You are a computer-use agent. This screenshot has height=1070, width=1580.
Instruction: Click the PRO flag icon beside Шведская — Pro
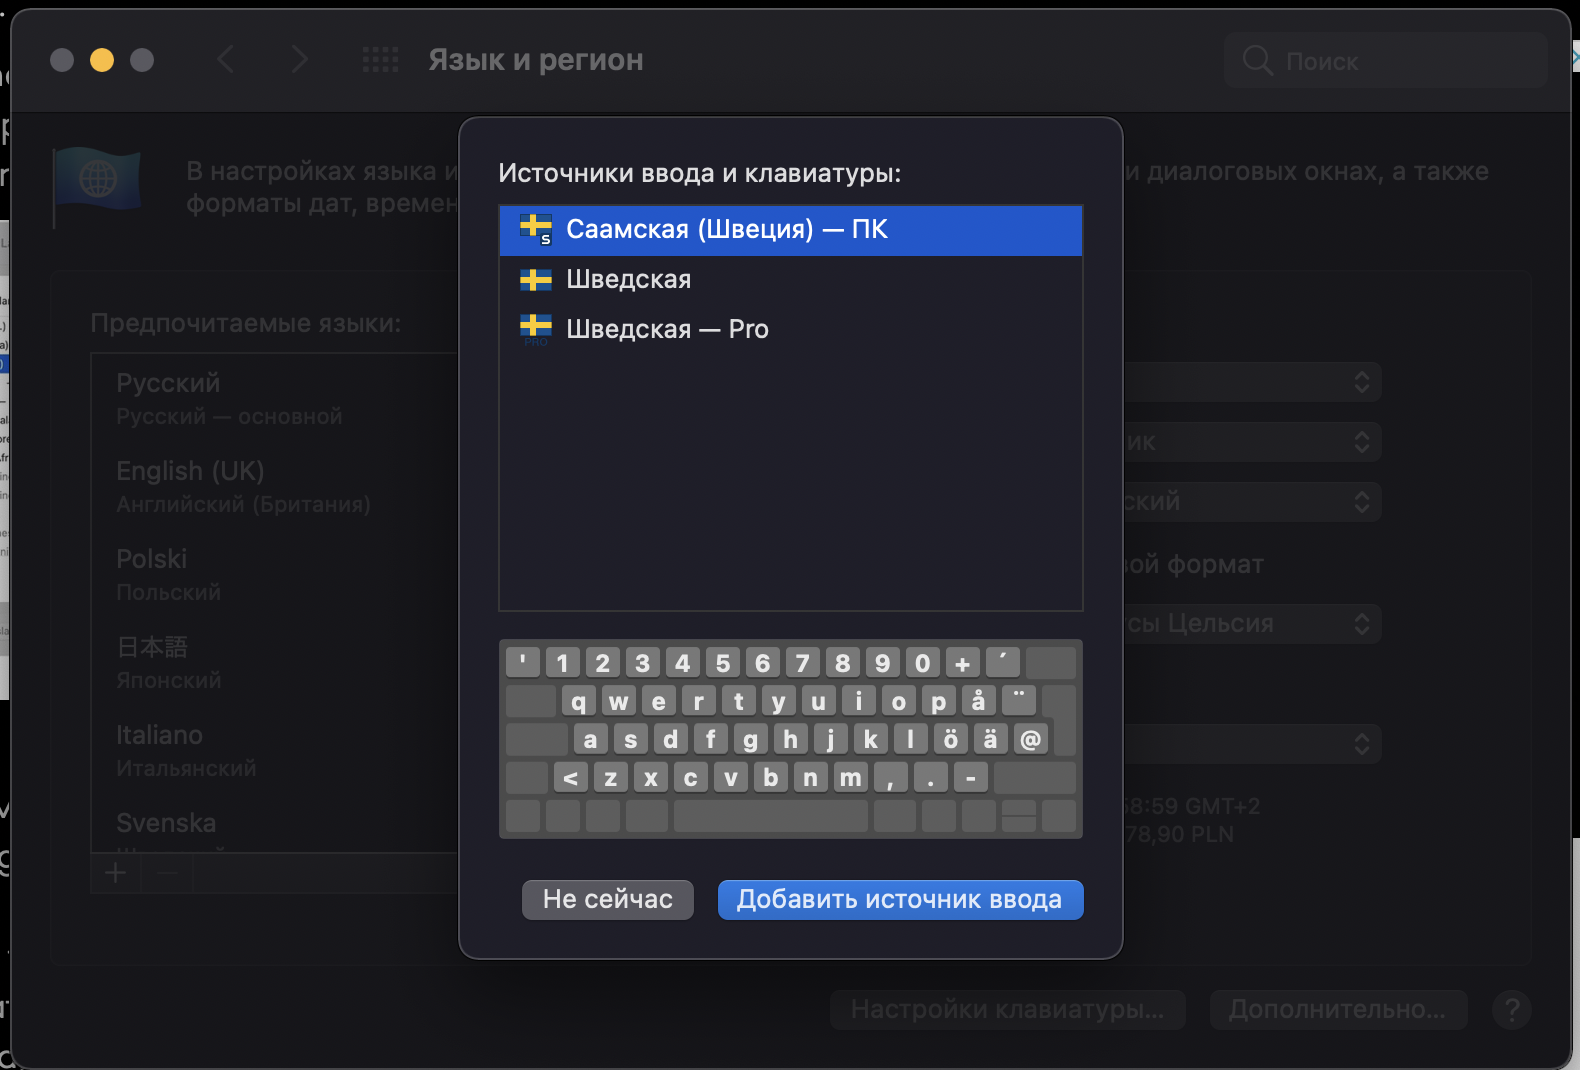click(536, 329)
